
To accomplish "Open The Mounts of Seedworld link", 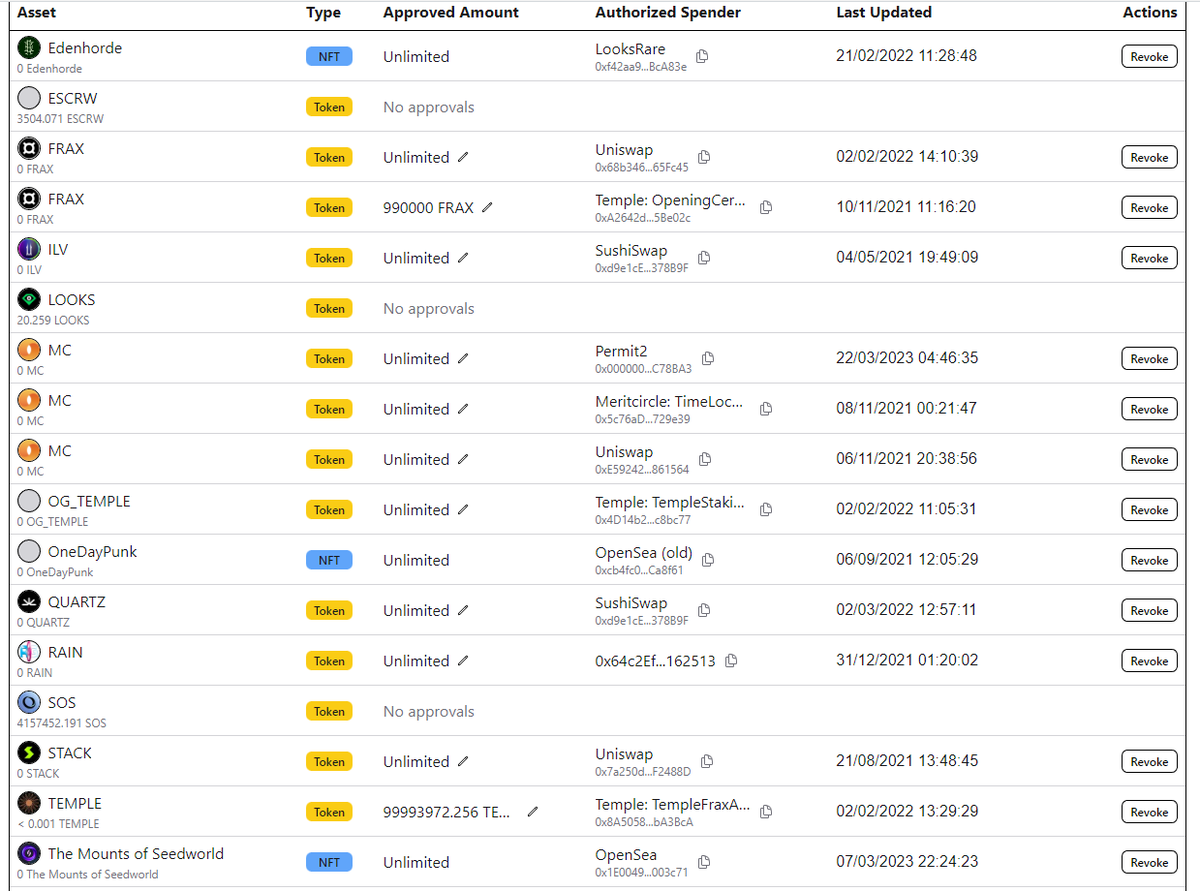I will (136, 853).
